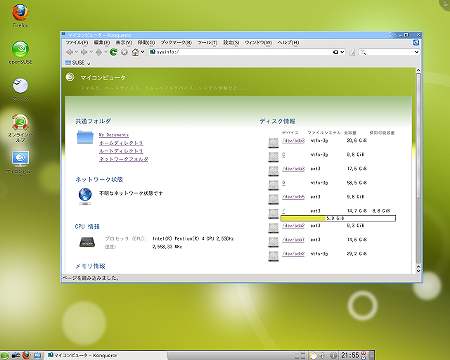
Task: Click the taskbar clock showing 21:55
Action: 350,355
